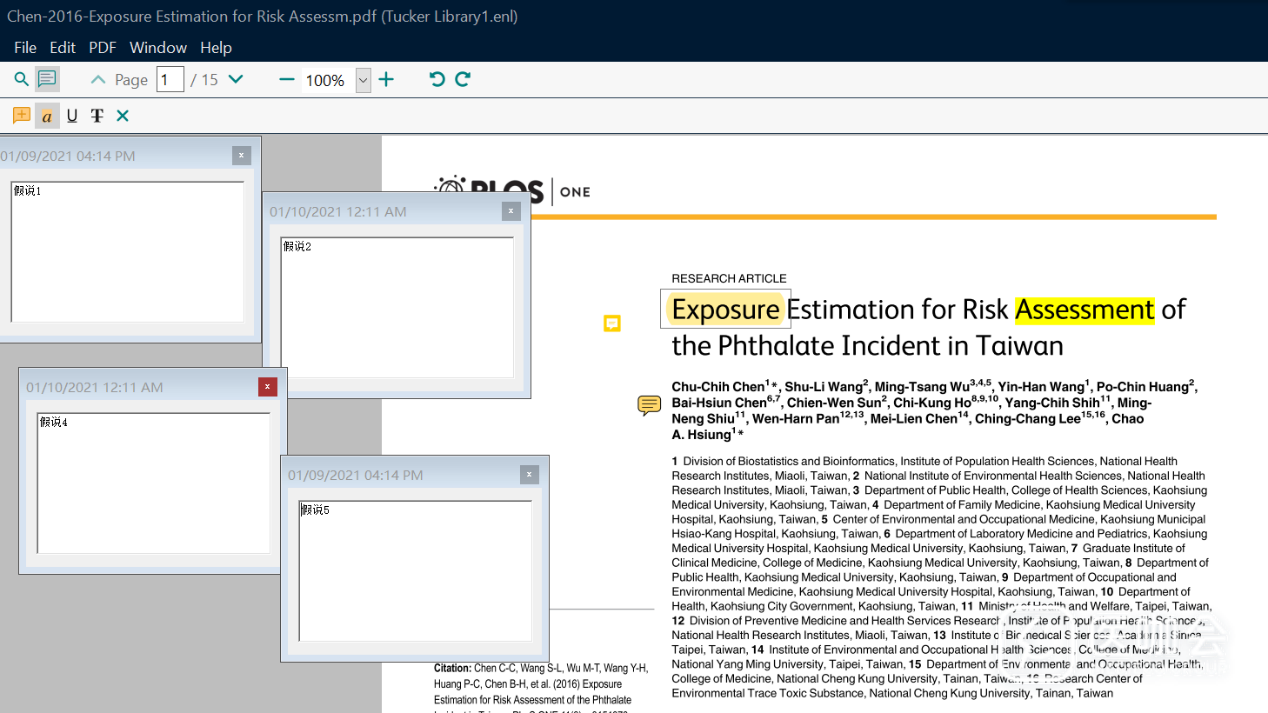Toggle the underline text tool
The image size is (1268, 713).
click(72, 116)
